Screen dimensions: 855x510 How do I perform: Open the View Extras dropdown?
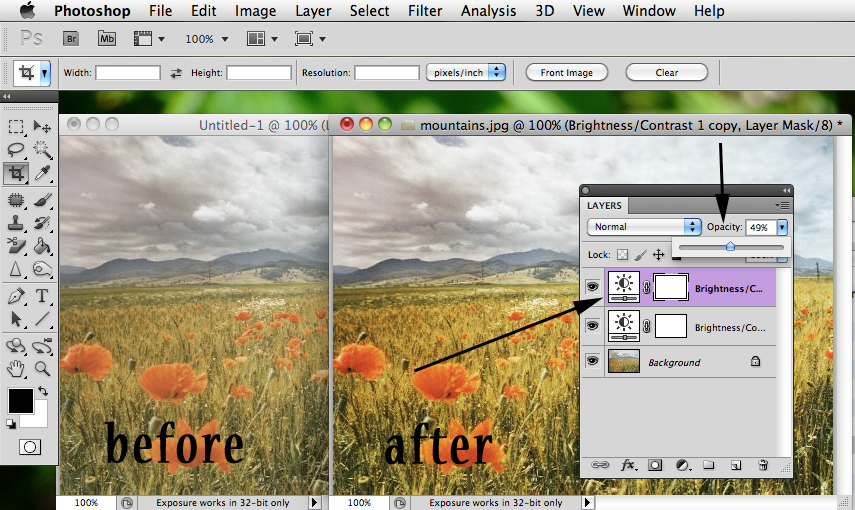(149, 39)
